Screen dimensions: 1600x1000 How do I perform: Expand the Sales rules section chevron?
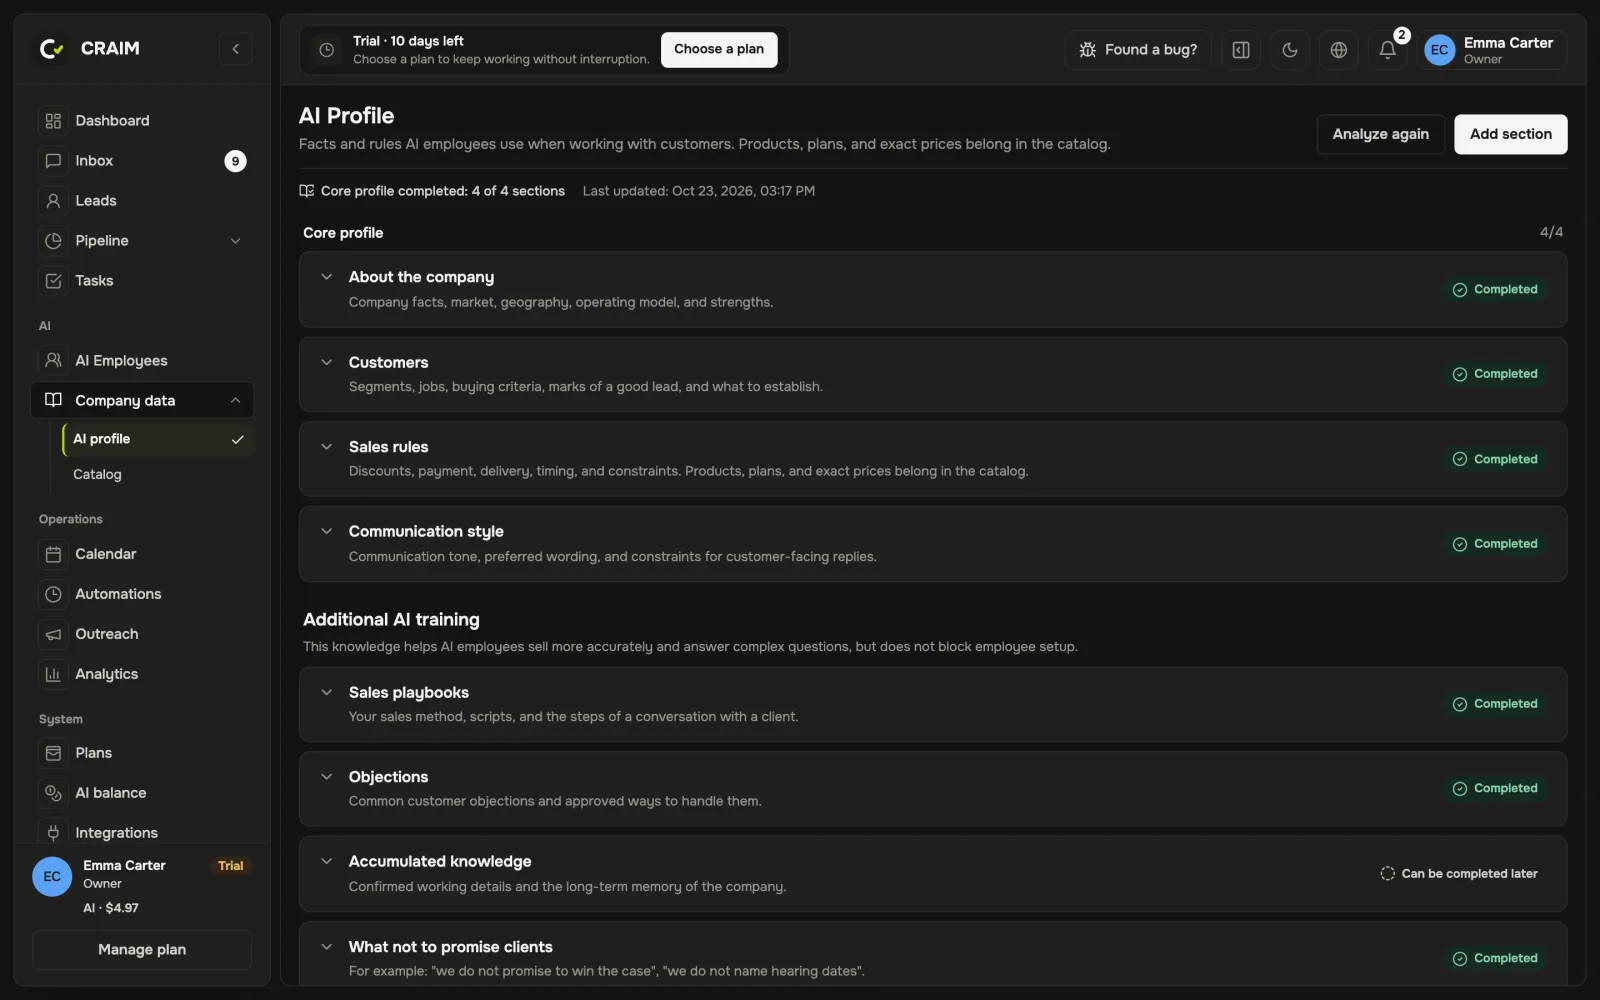tap(326, 447)
